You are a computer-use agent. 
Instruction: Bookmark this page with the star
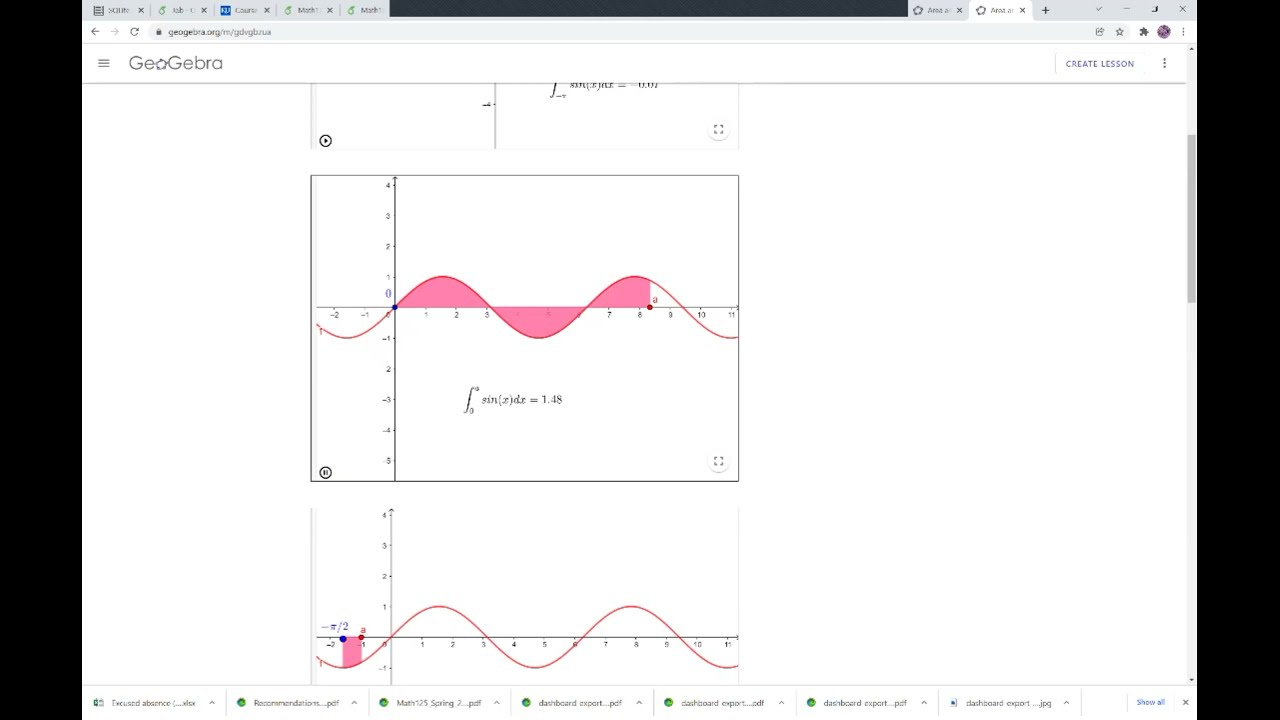point(1120,32)
